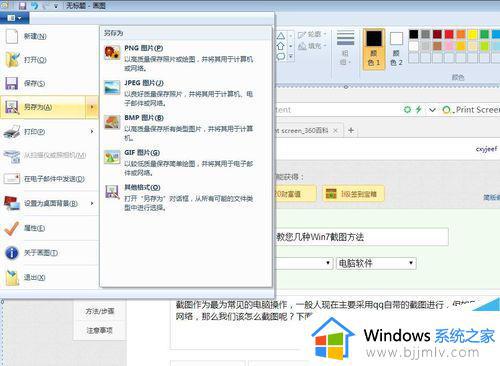Pick the black color swatch
Viewport: 500px width, 366px height.
click(413, 34)
